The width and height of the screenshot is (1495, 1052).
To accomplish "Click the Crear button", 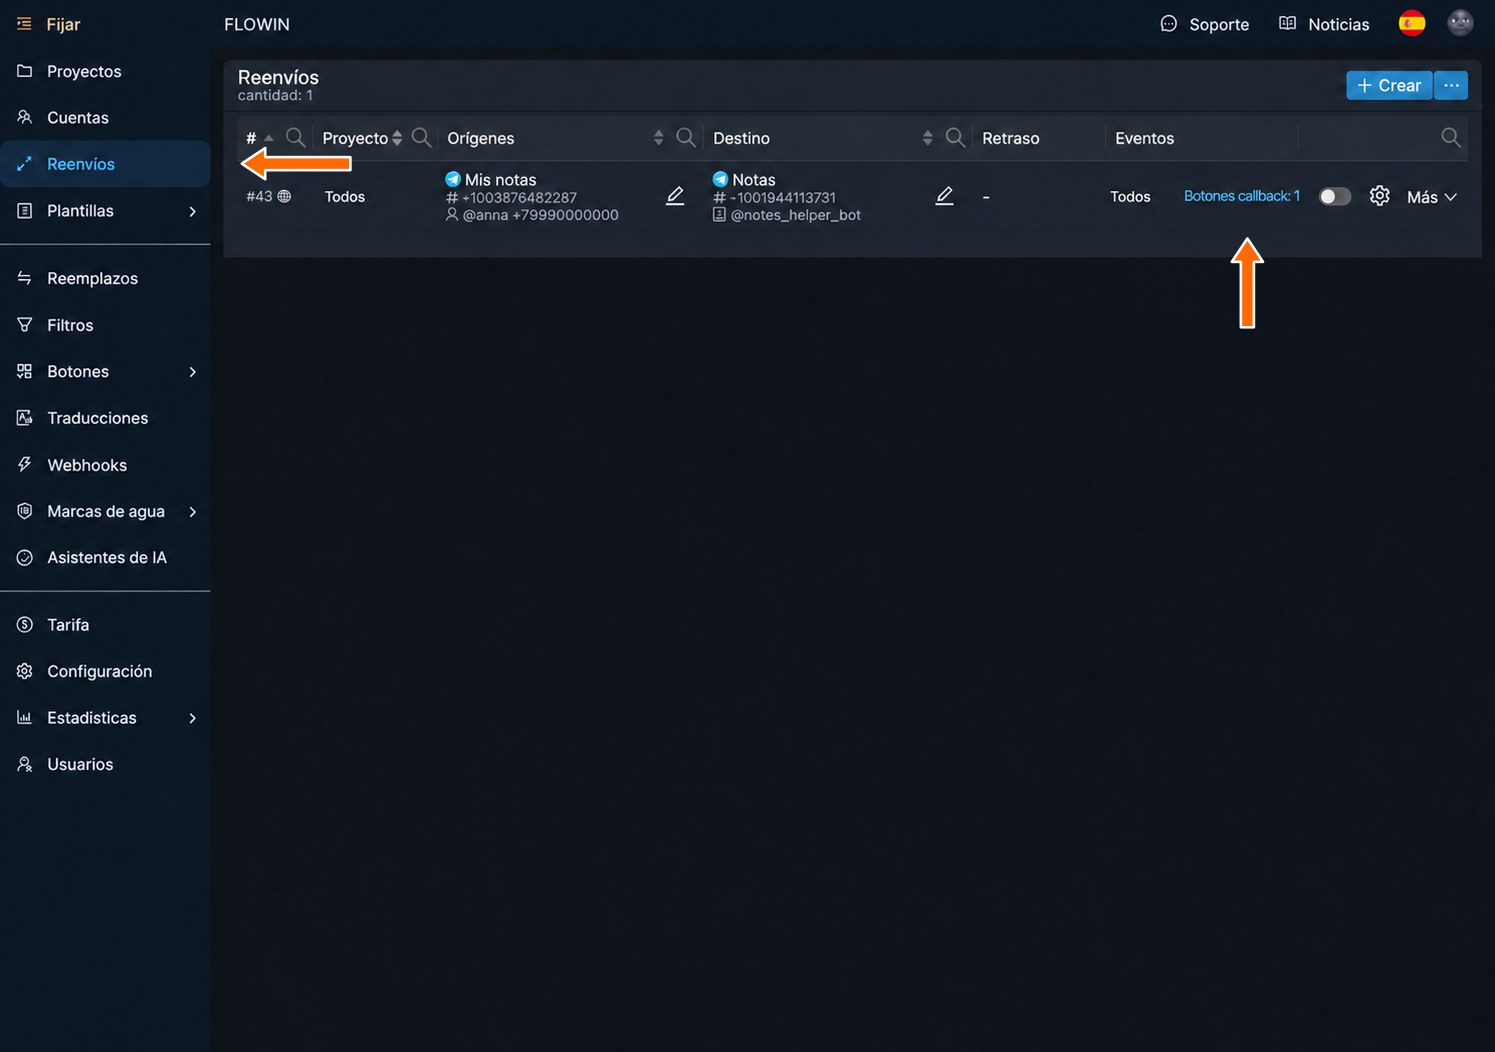I will pos(1389,86).
